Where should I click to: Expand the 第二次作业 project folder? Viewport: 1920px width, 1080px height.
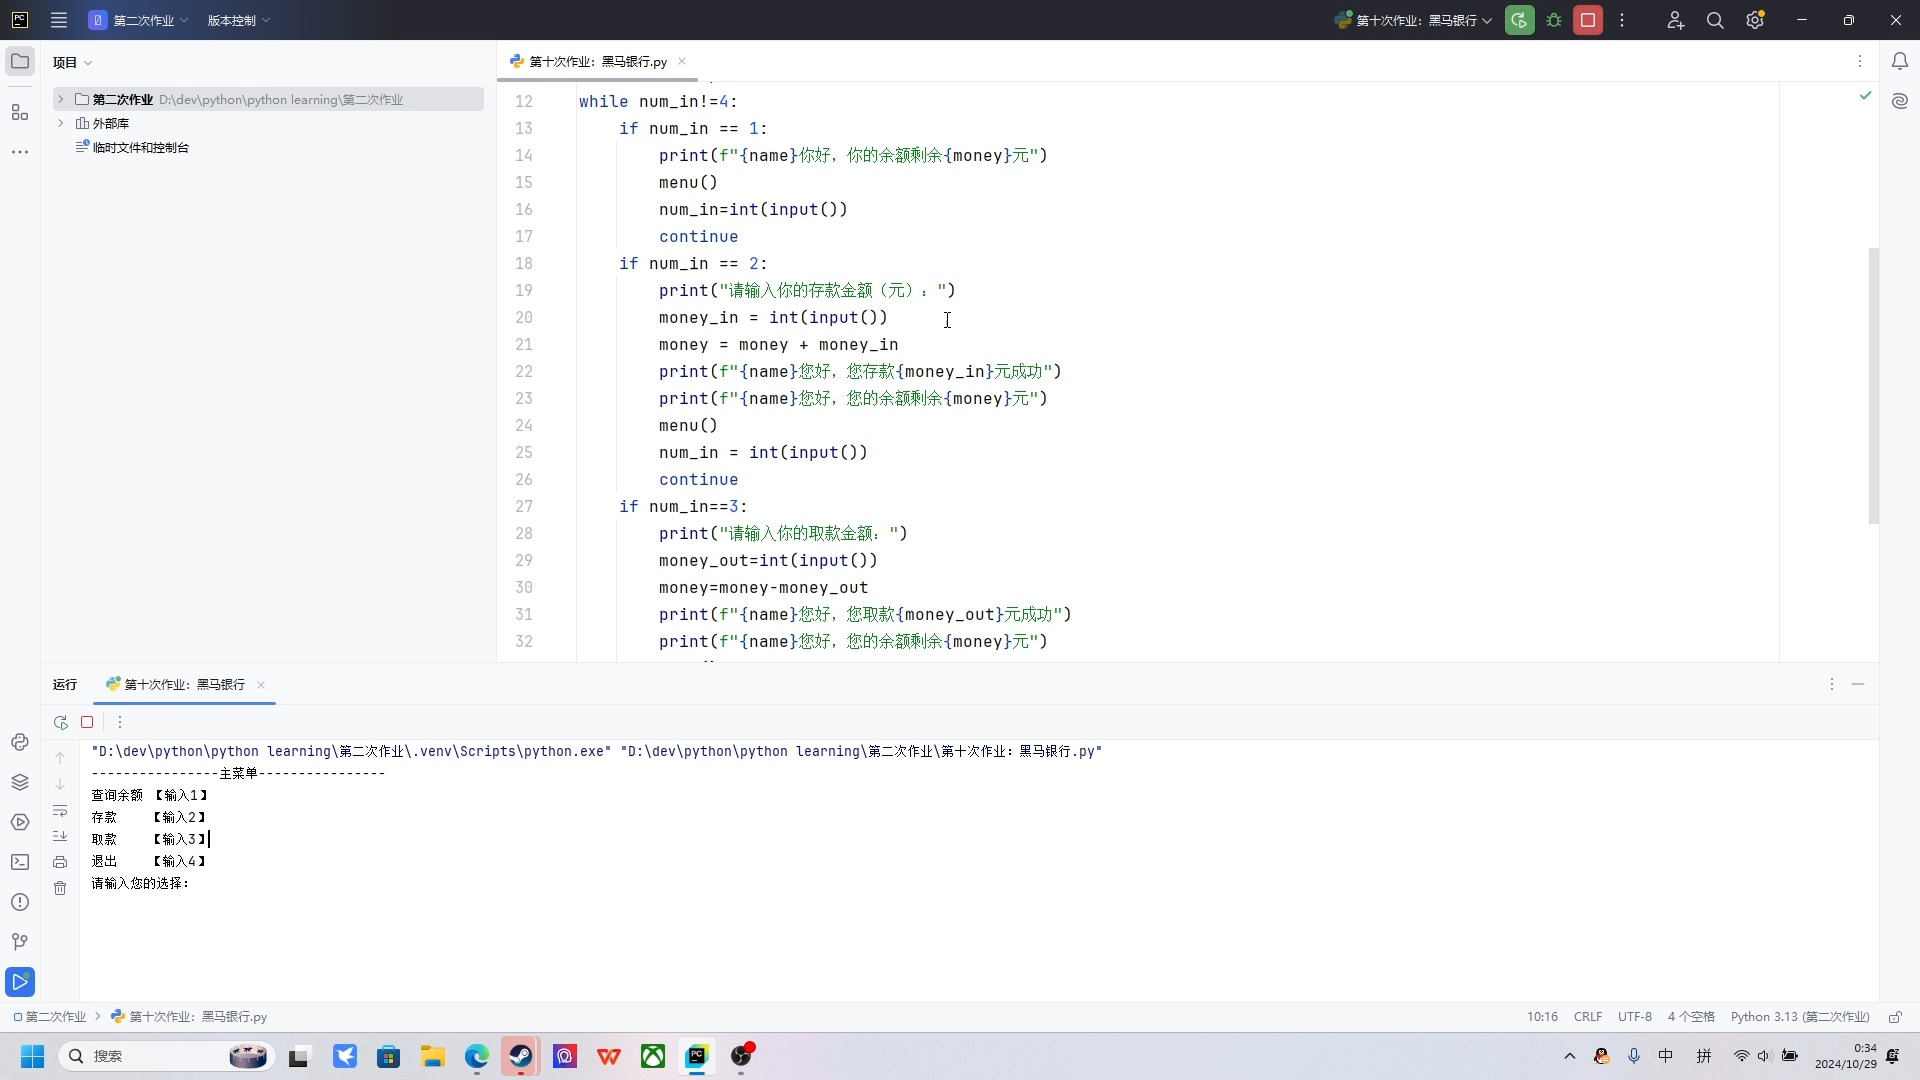point(61,99)
